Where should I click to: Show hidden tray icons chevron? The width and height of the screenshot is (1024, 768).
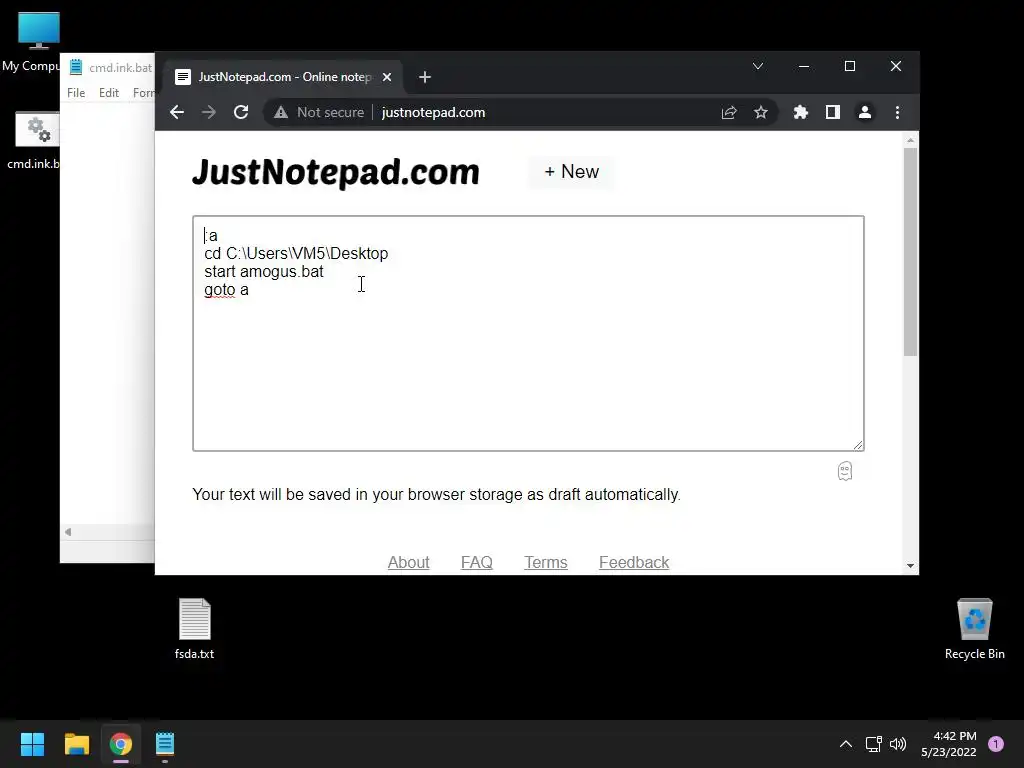846,744
